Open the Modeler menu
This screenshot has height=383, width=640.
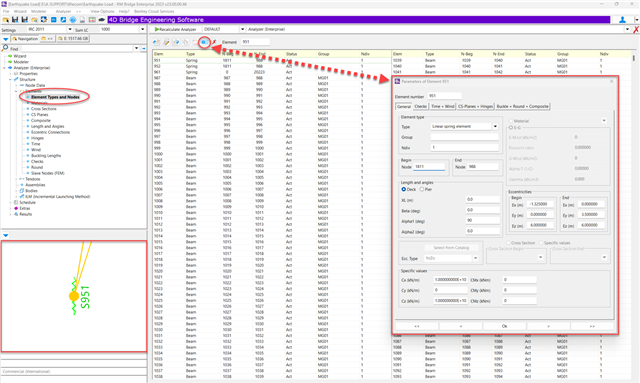39,11
